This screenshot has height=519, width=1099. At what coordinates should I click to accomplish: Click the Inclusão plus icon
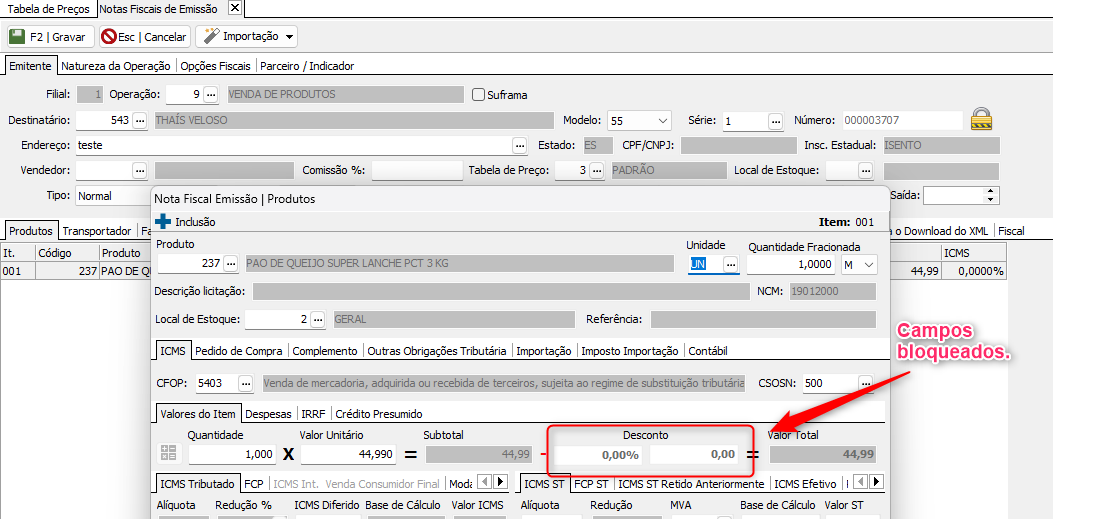pyautogui.click(x=163, y=221)
